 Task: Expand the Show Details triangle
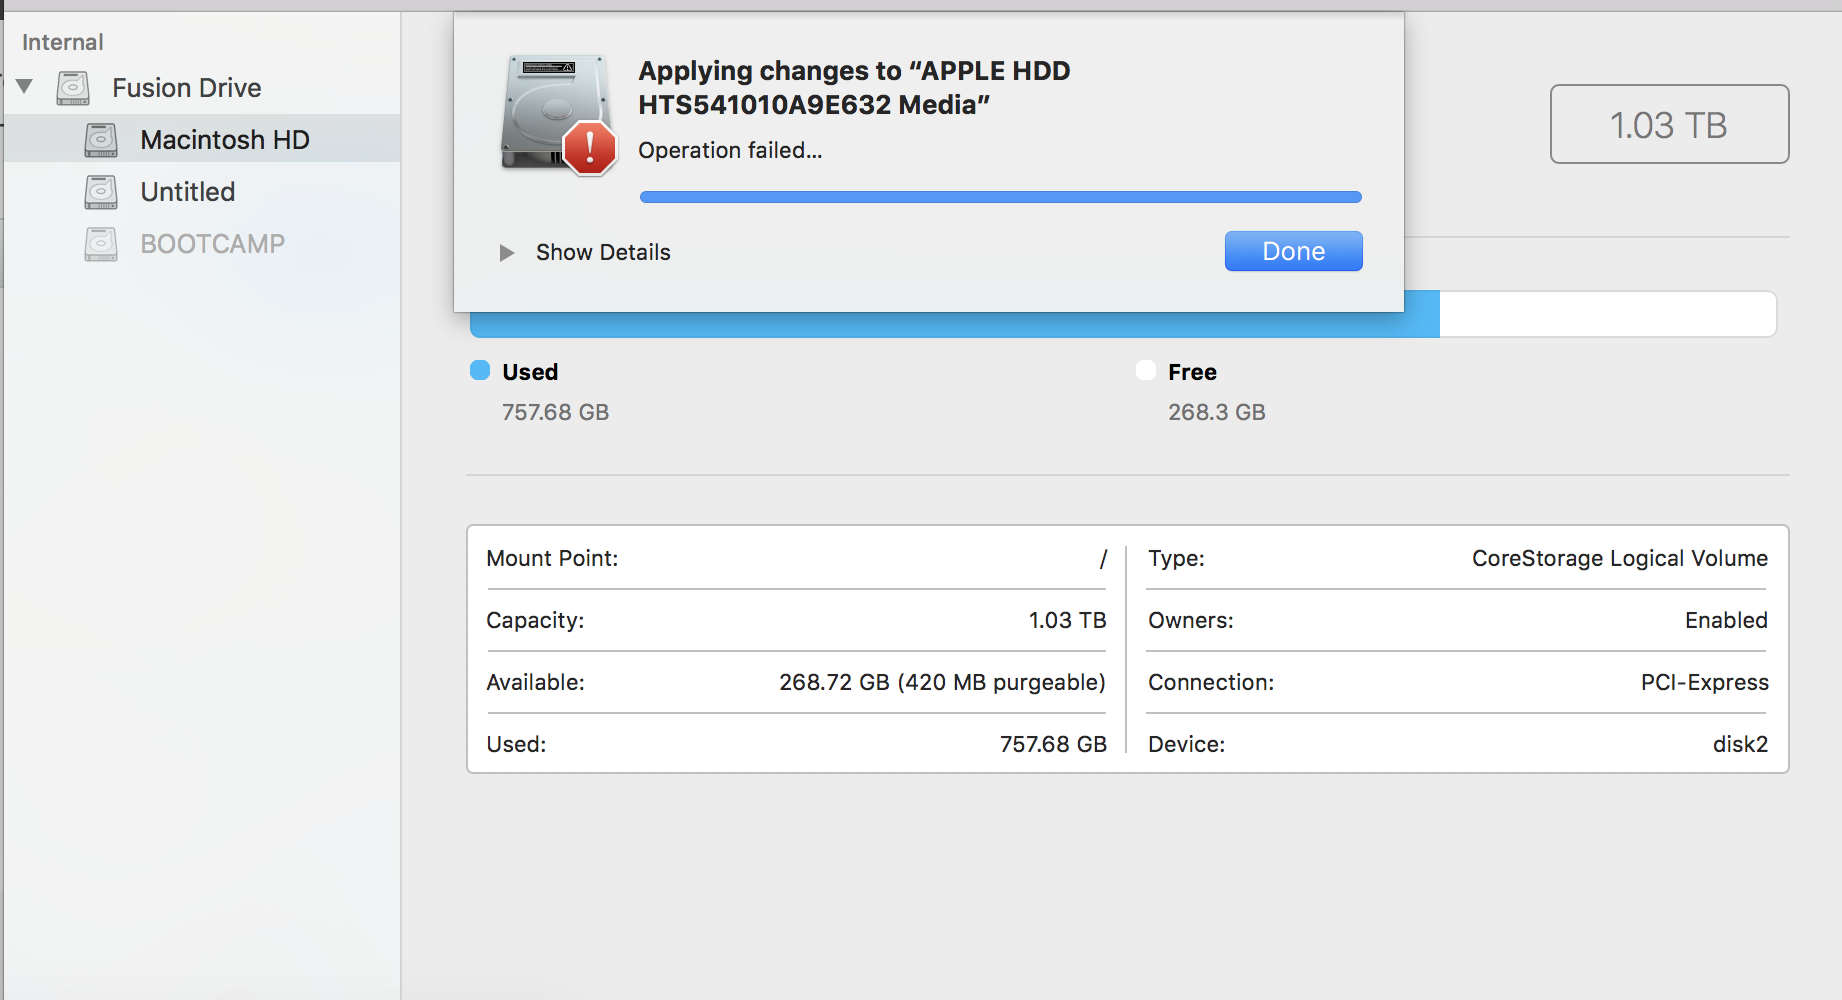point(506,253)
